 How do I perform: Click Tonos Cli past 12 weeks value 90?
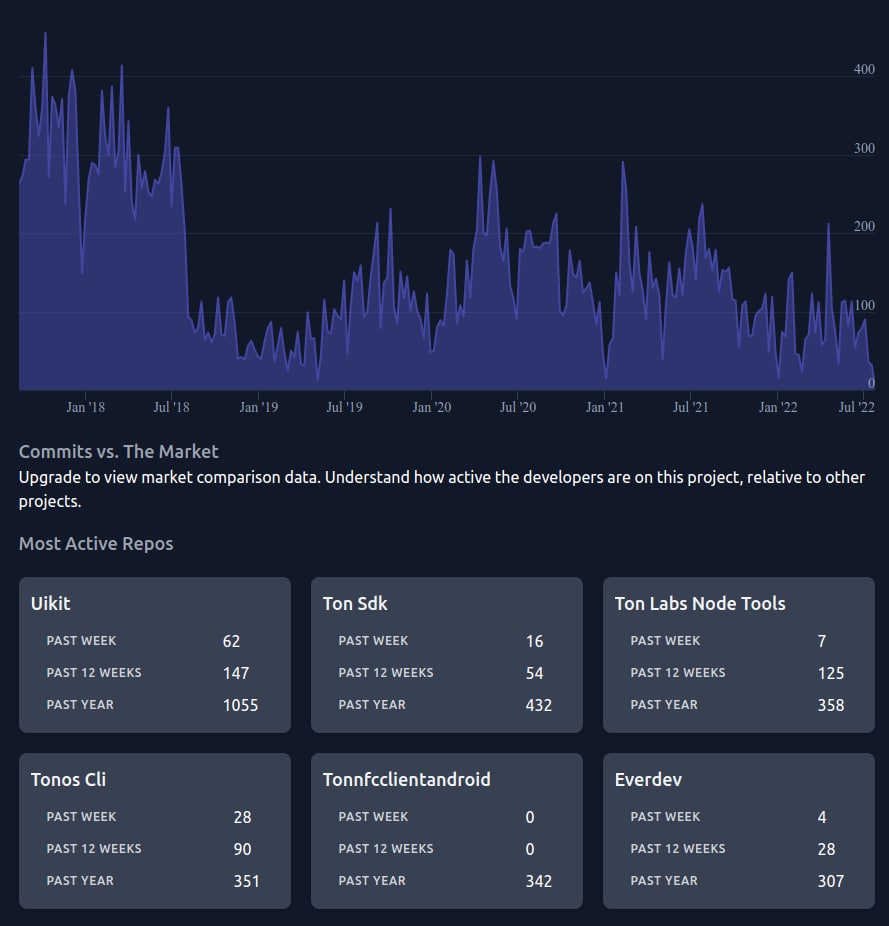click(242, 849)
